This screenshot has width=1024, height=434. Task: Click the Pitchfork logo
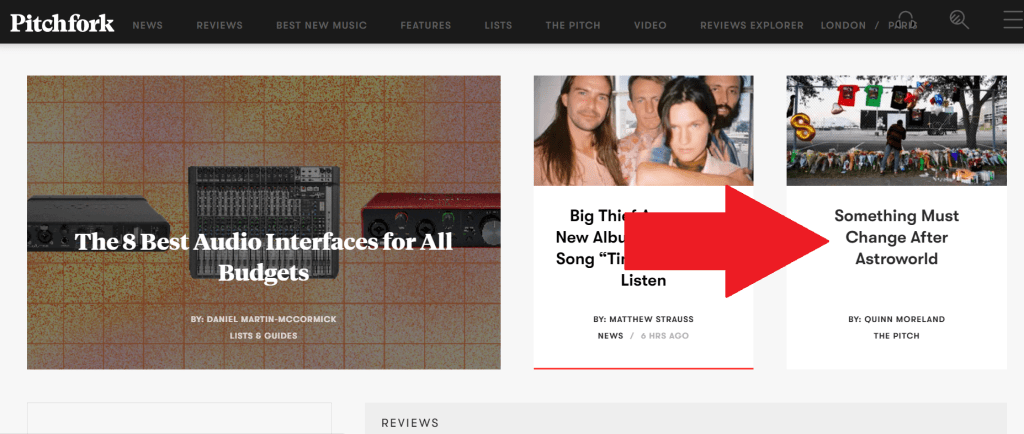pos(62,23)
